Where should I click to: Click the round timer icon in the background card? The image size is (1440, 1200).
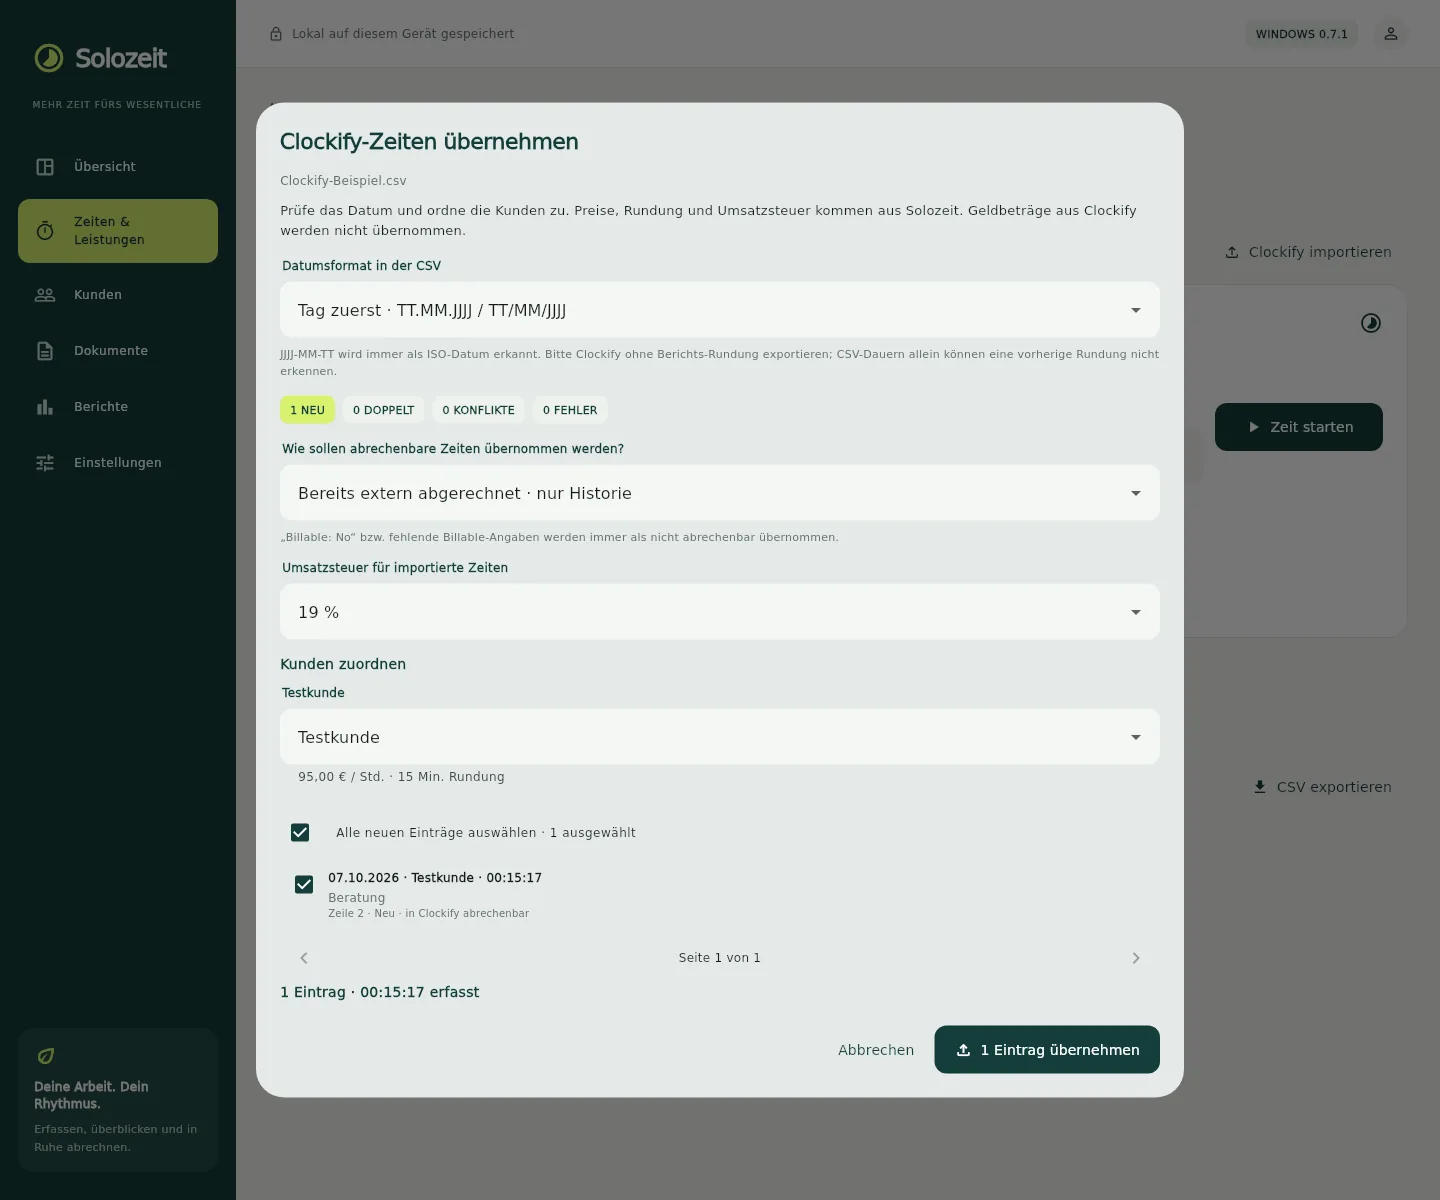pos(1371,323)
